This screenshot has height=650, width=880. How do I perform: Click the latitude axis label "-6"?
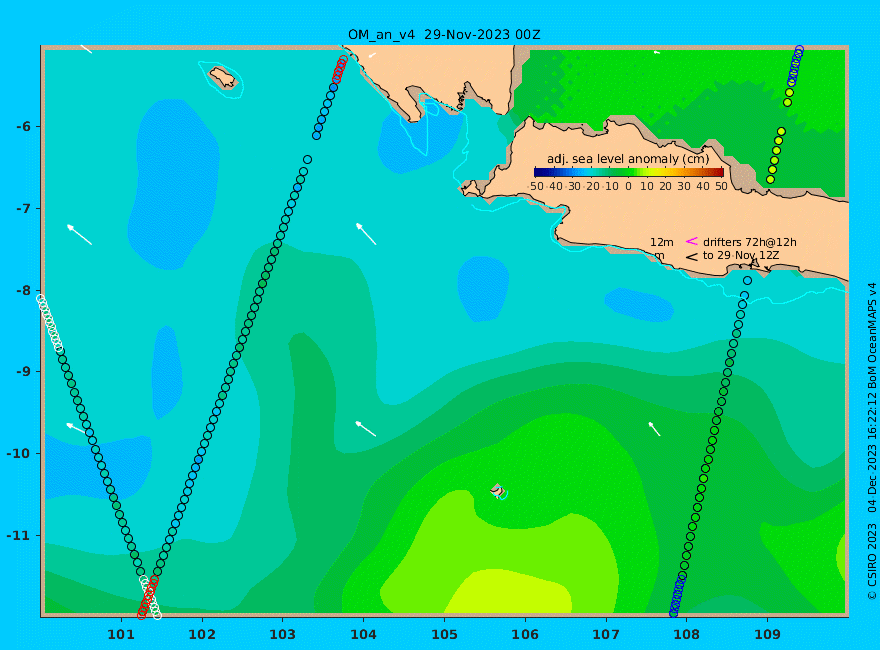[24, 126]
